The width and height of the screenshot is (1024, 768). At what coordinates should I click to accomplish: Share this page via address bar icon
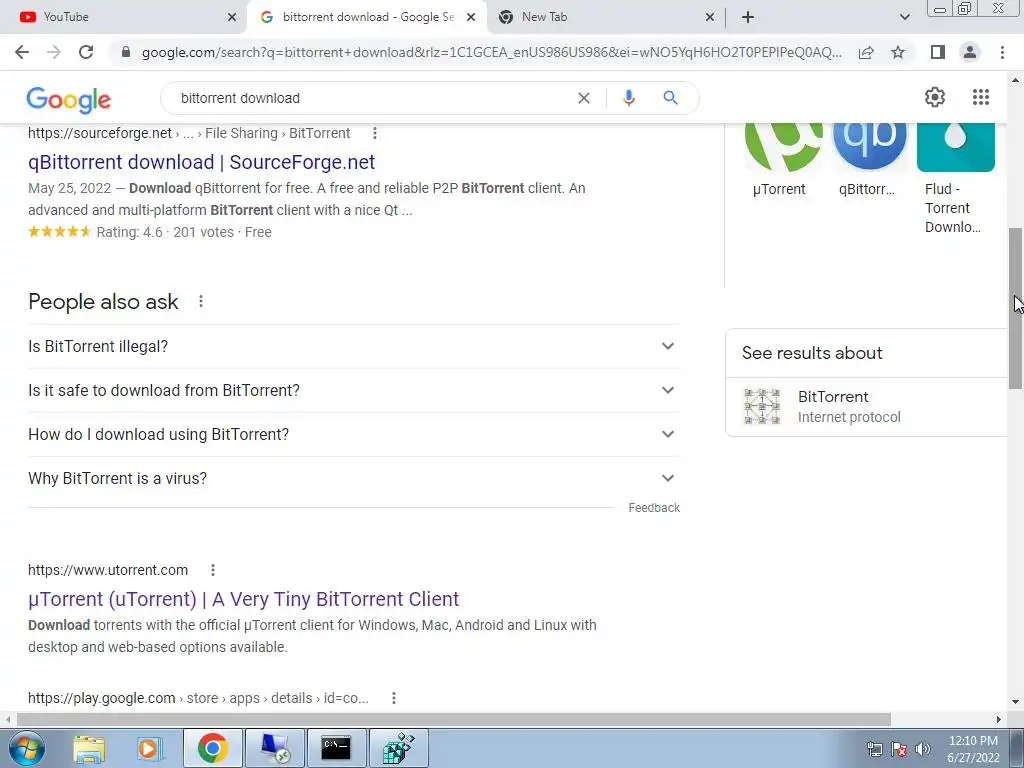click(x=866, y=52)
